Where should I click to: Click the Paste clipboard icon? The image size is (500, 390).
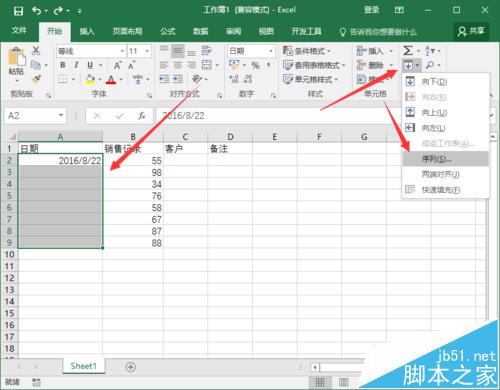(16, 57)
